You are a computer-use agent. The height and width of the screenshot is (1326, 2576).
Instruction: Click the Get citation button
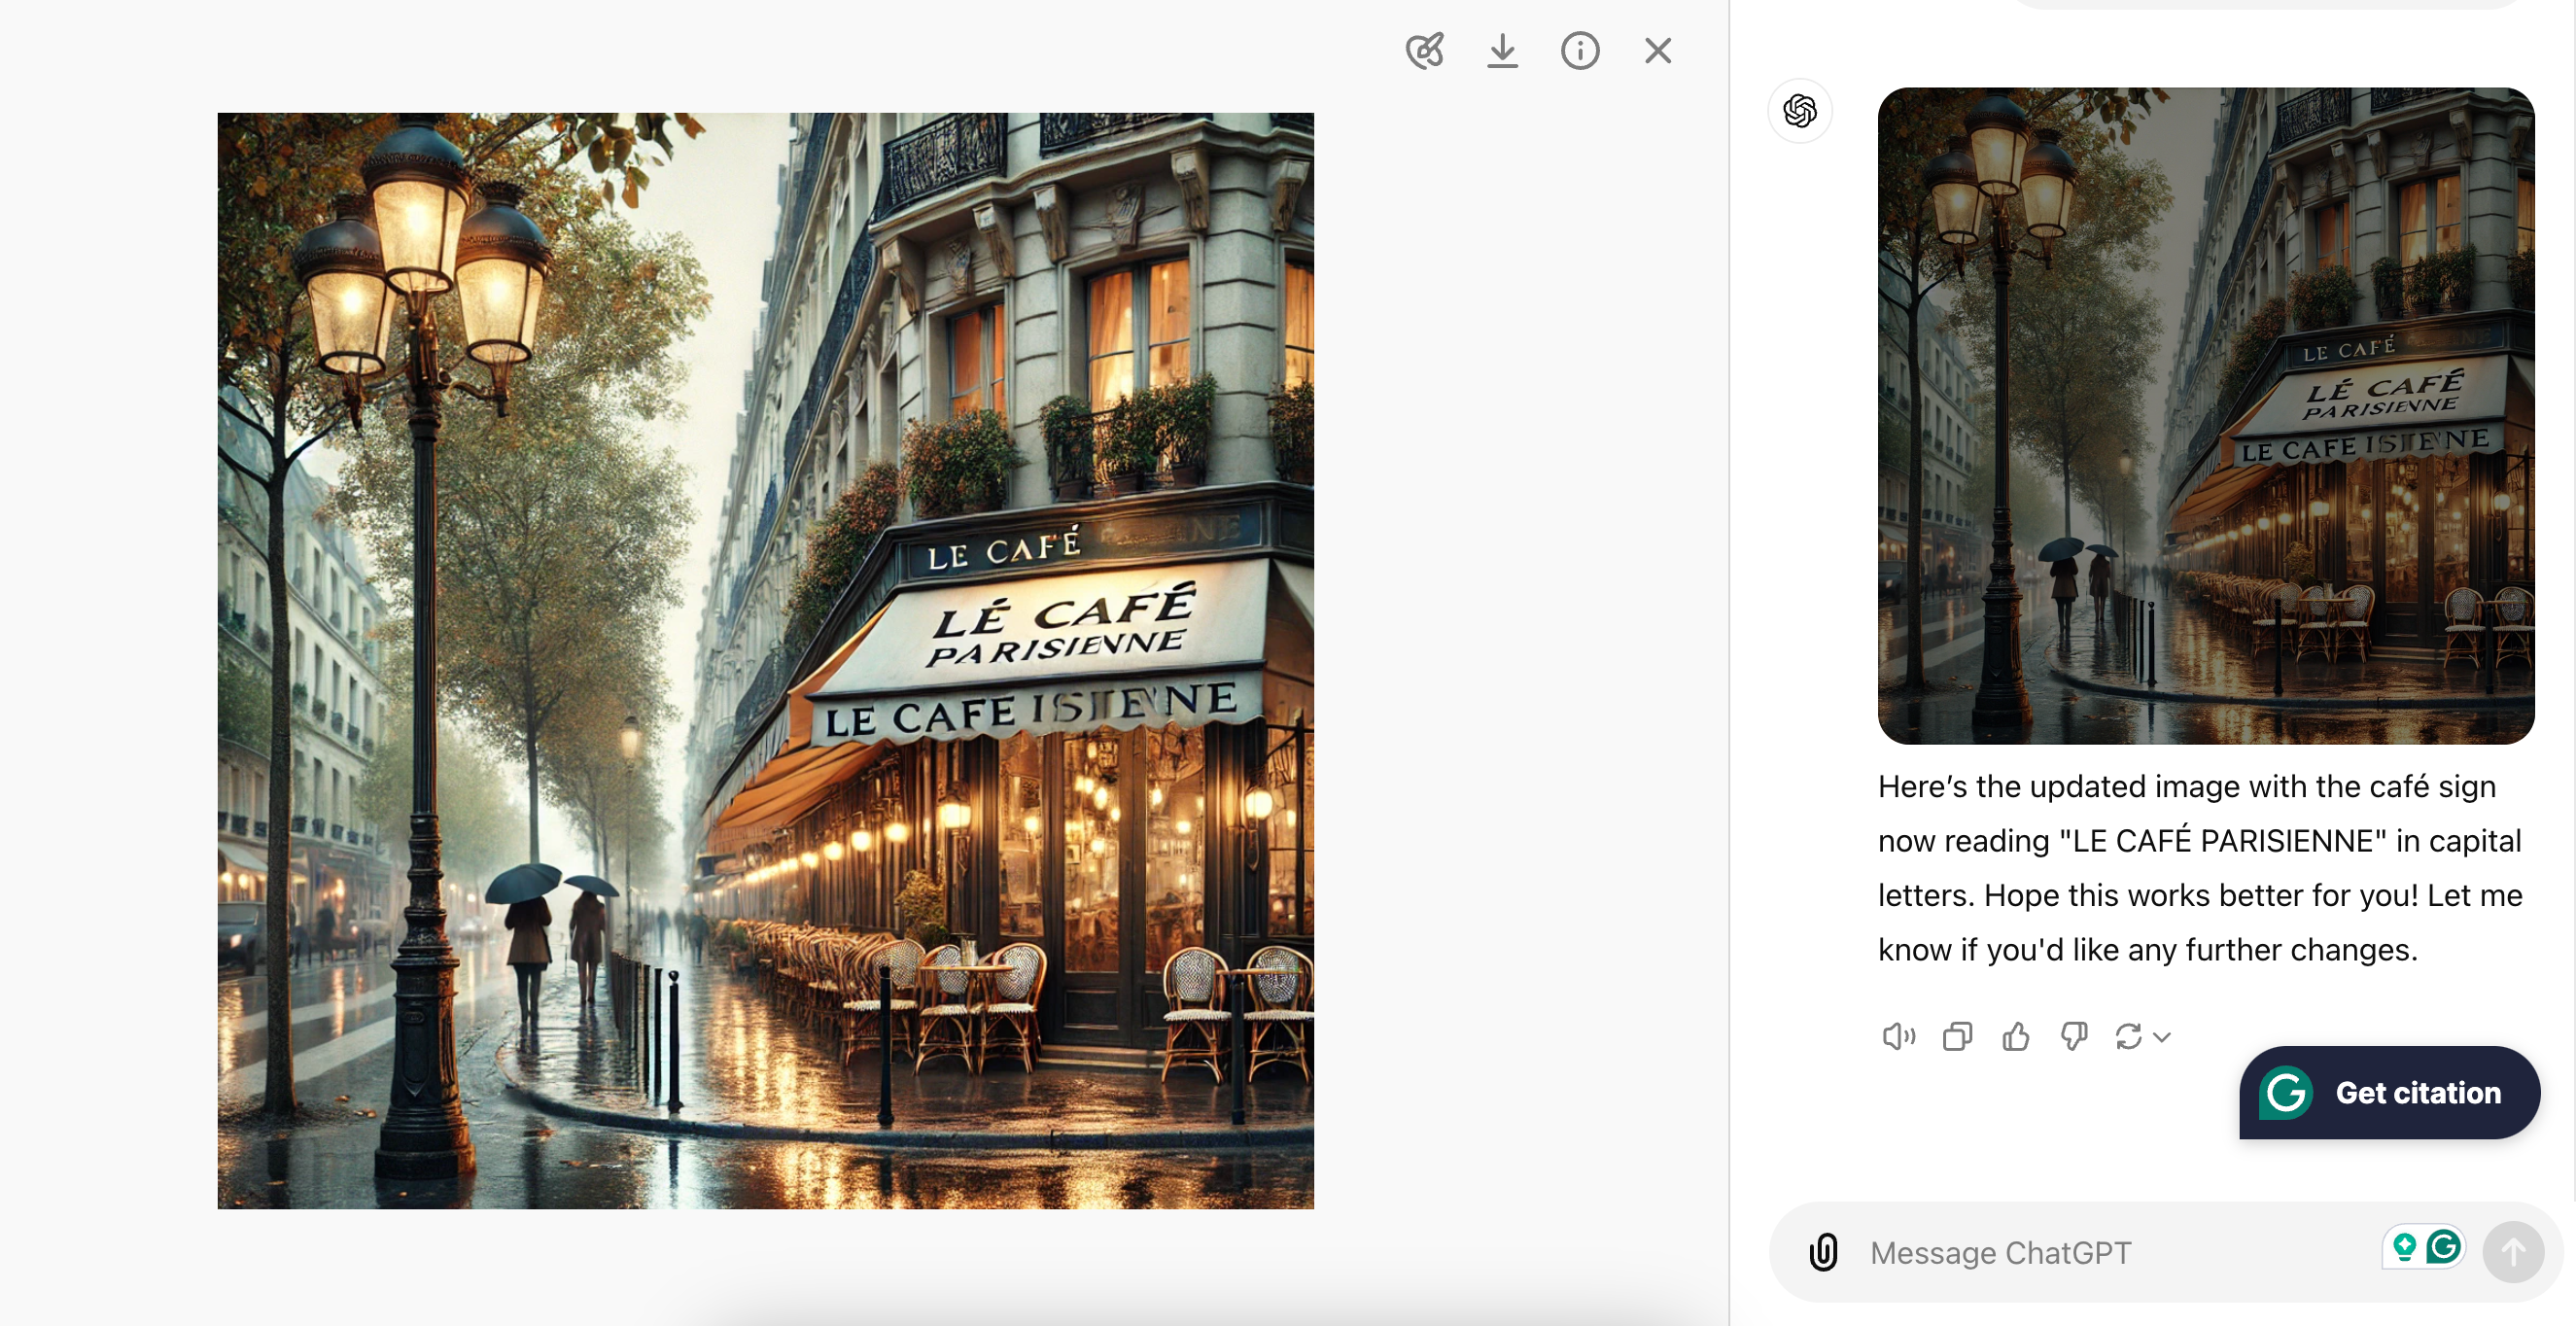[x=2389, y=1093]
